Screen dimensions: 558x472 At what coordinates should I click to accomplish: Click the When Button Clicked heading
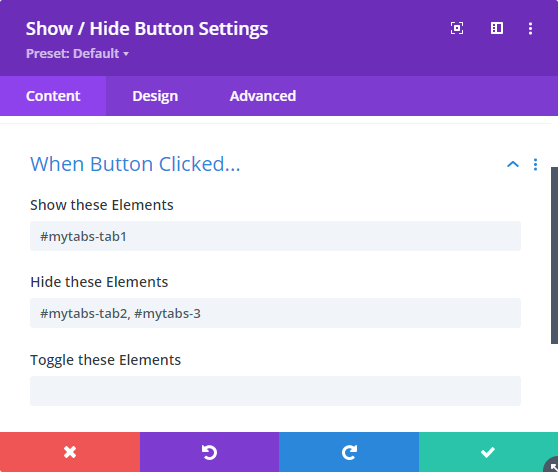pos(135,164)
